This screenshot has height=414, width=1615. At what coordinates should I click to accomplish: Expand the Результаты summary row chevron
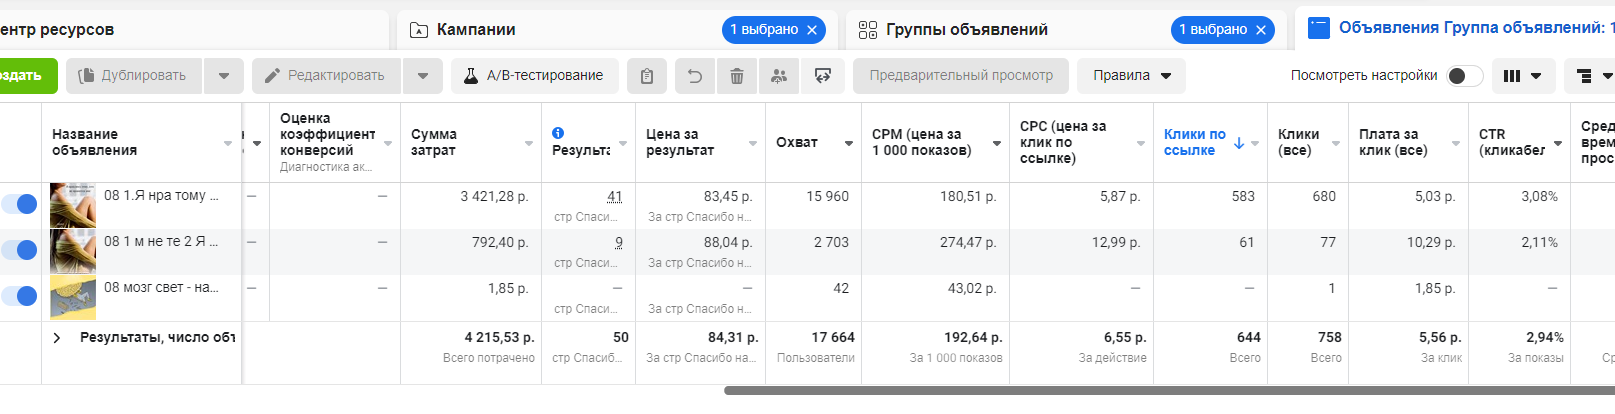click(57, 338)
